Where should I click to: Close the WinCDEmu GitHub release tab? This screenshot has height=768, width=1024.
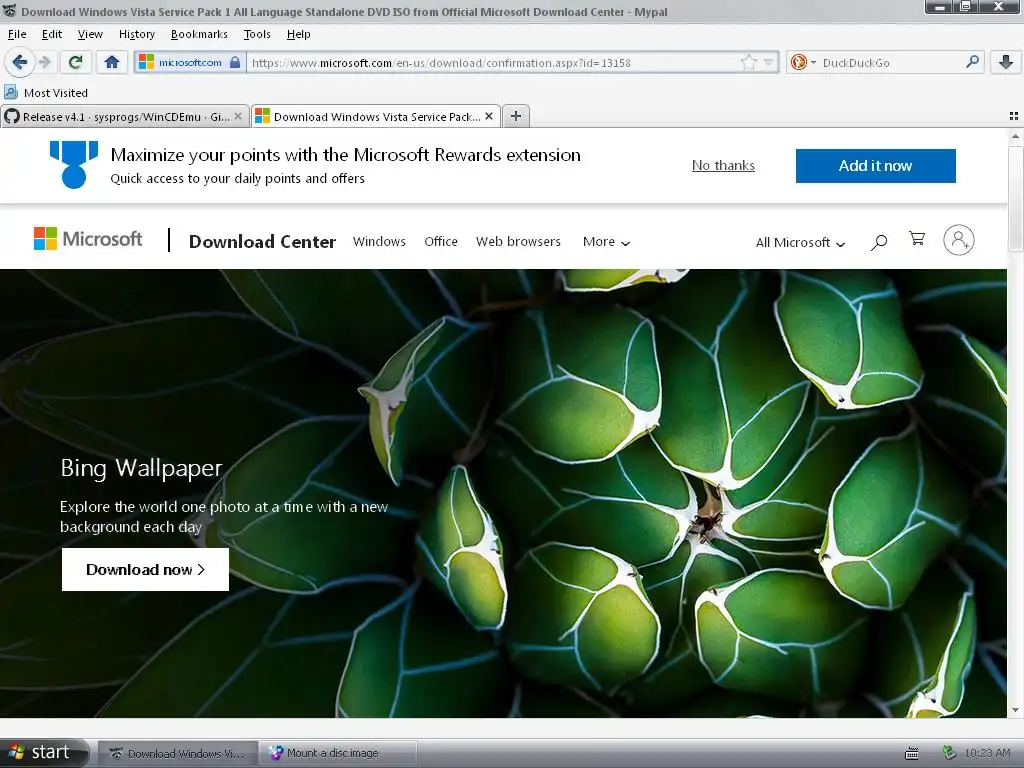[238, 116]
